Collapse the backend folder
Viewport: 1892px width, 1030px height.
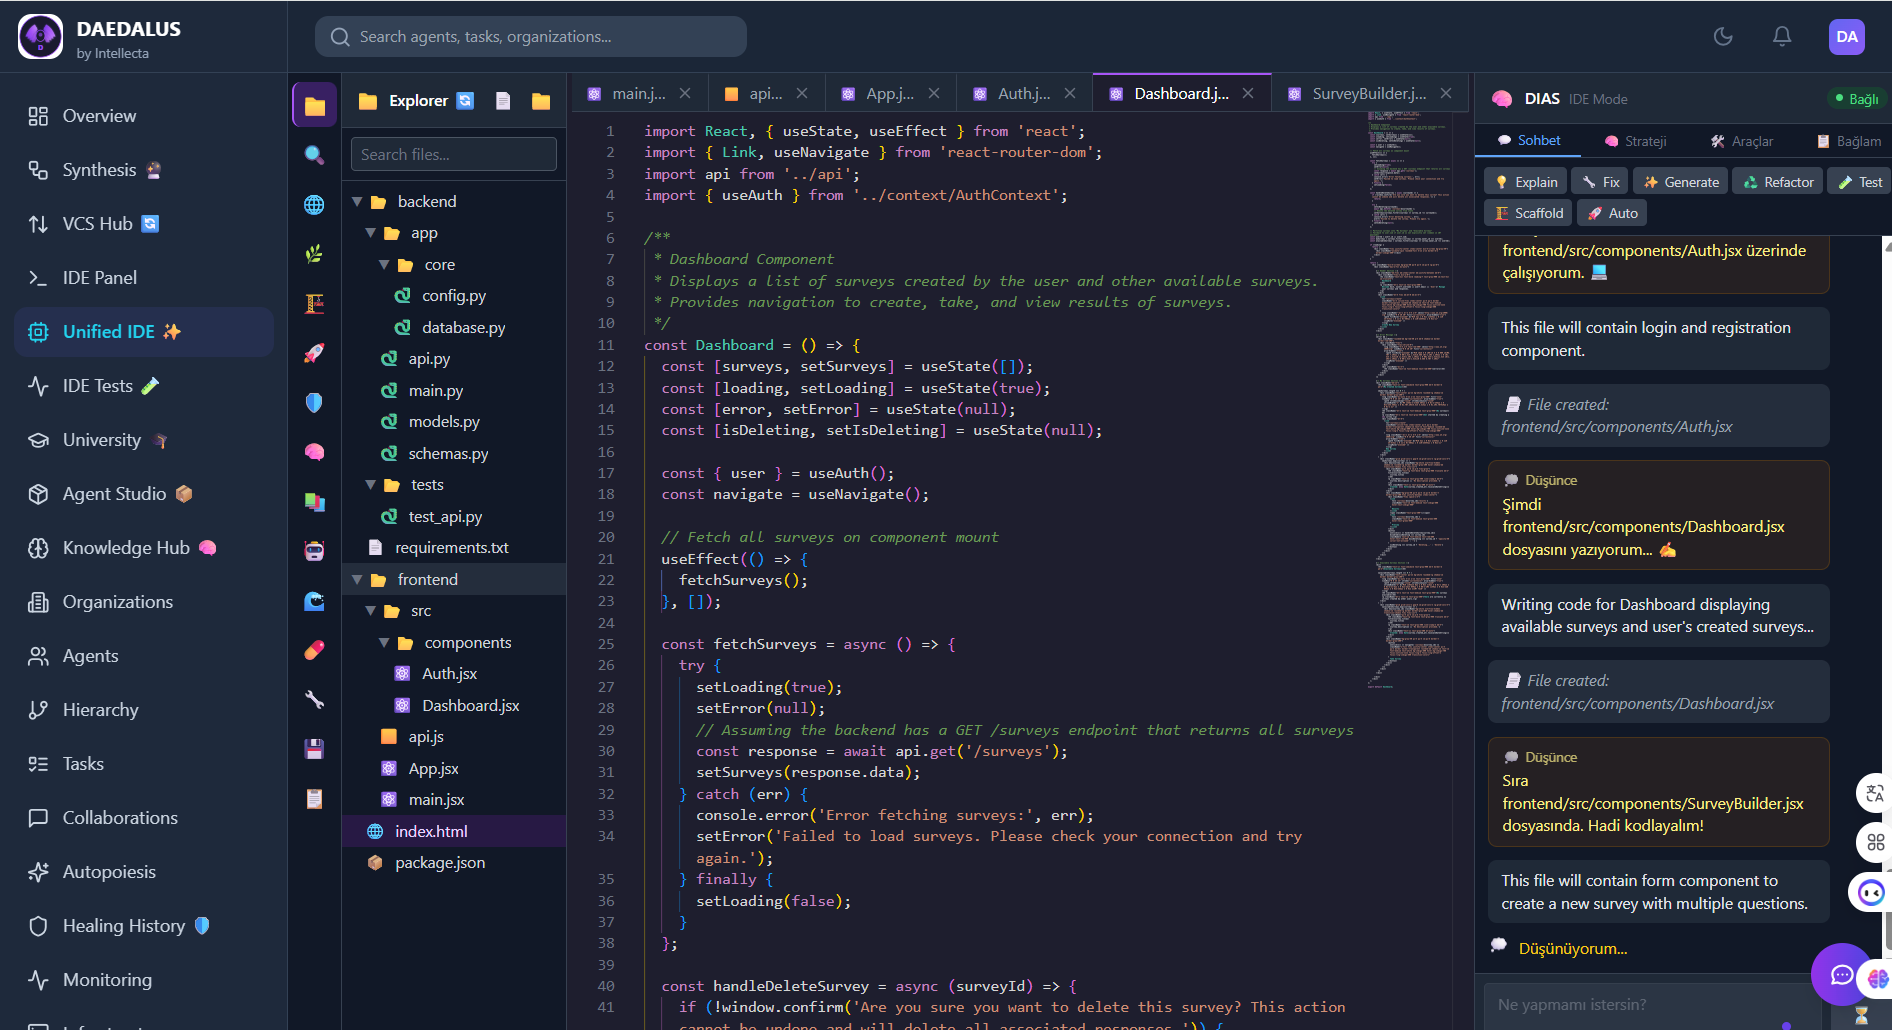tap(357, 202)
